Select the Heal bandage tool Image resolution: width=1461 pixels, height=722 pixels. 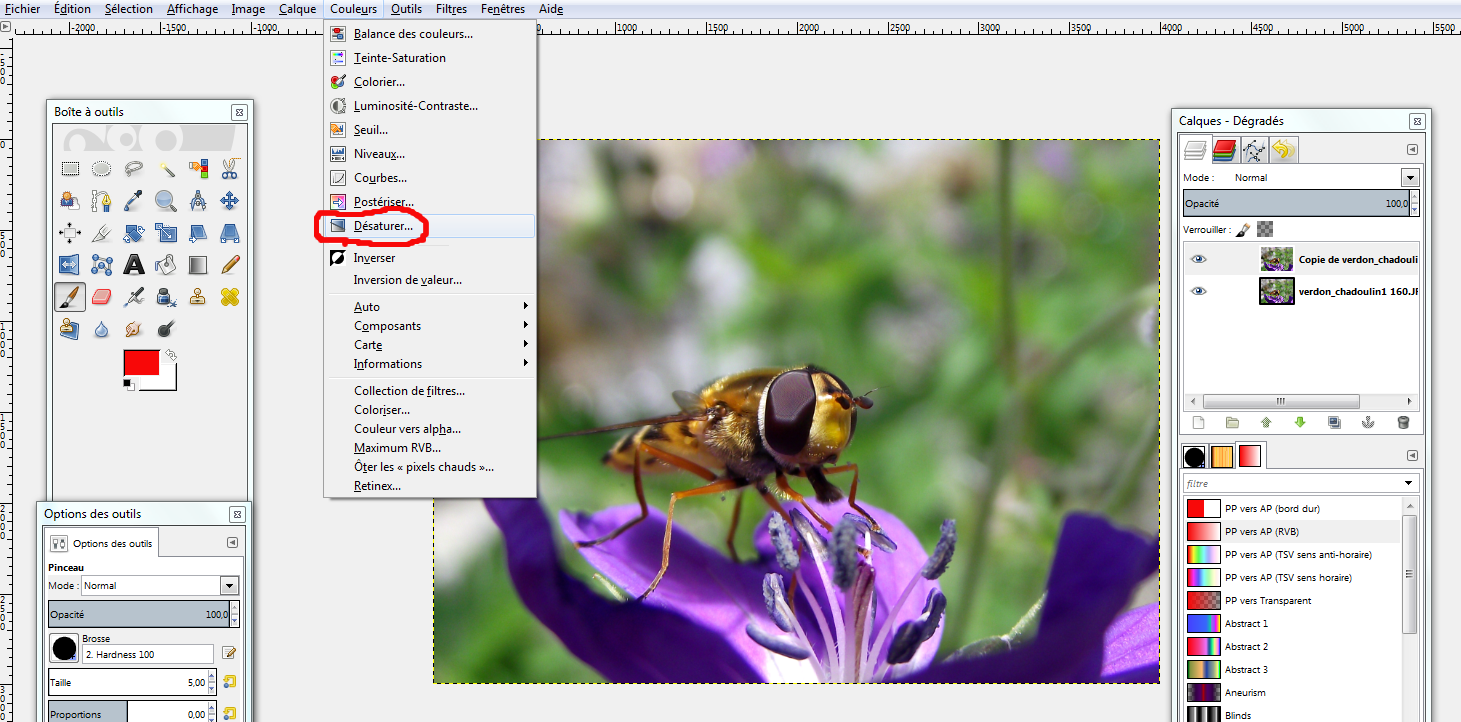[230, 297]
